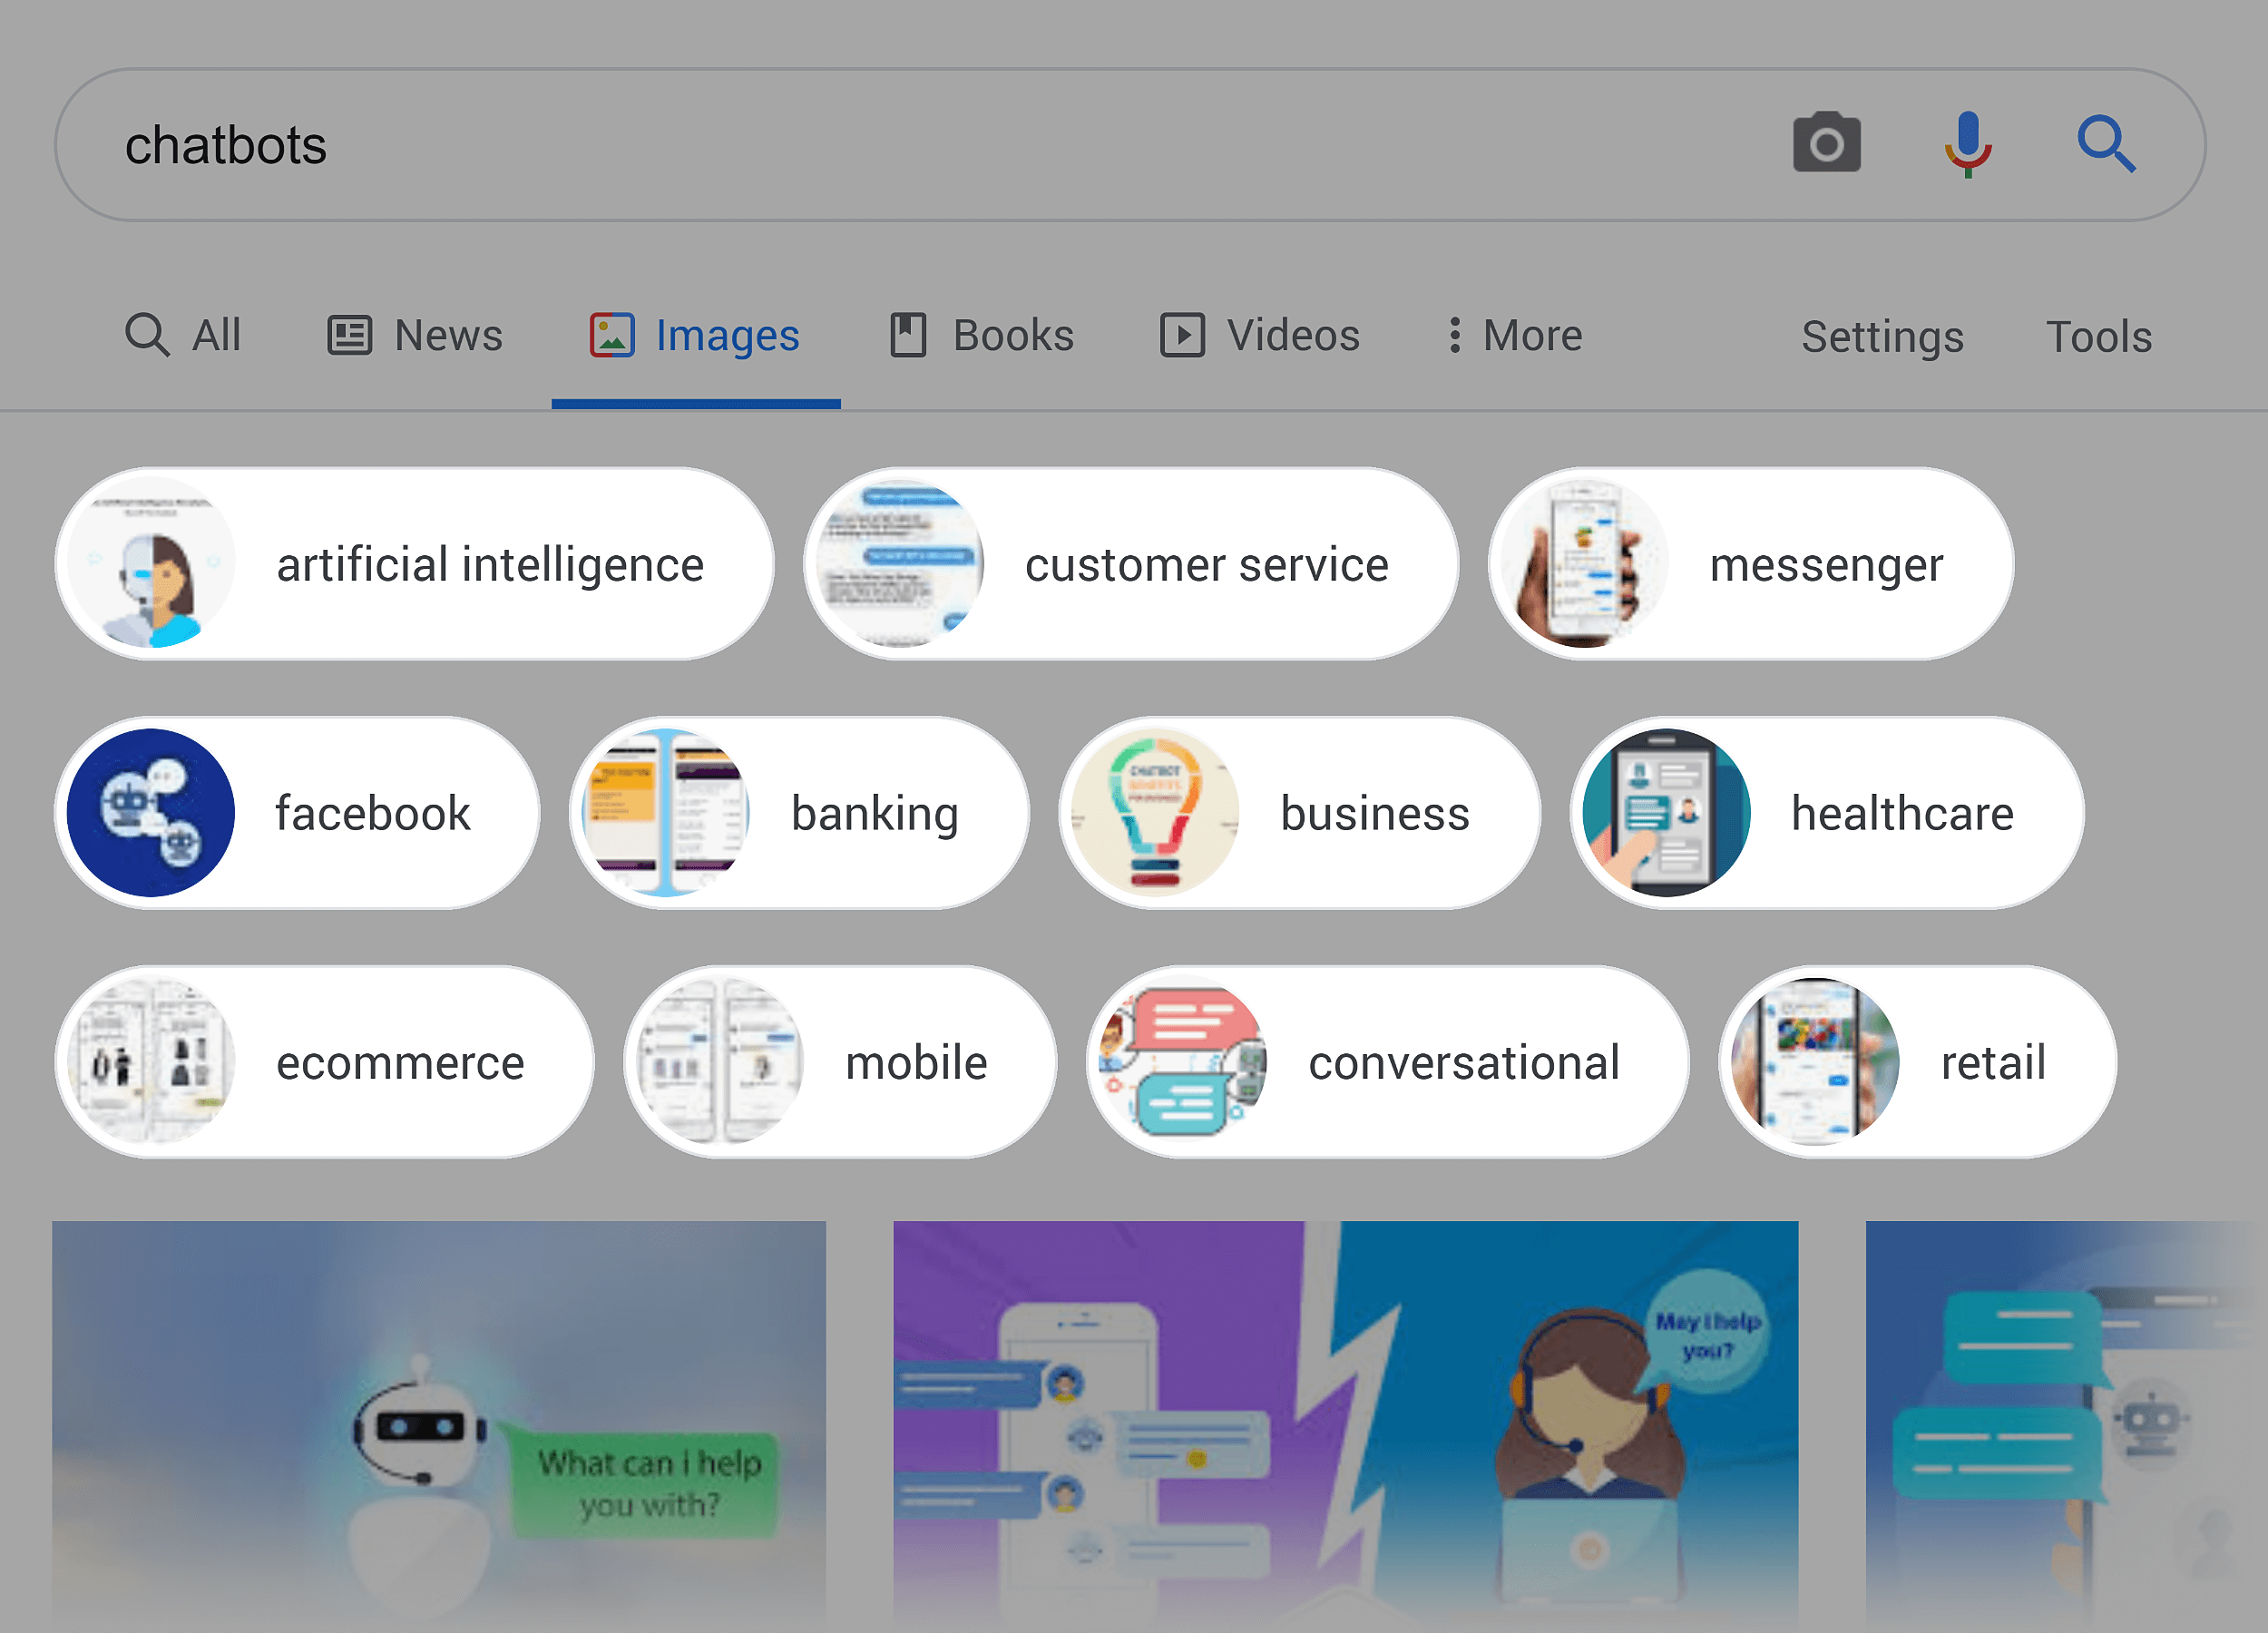Open the 'May I help you?' agent image

pyautogui.click(x=1345, y=1426)
